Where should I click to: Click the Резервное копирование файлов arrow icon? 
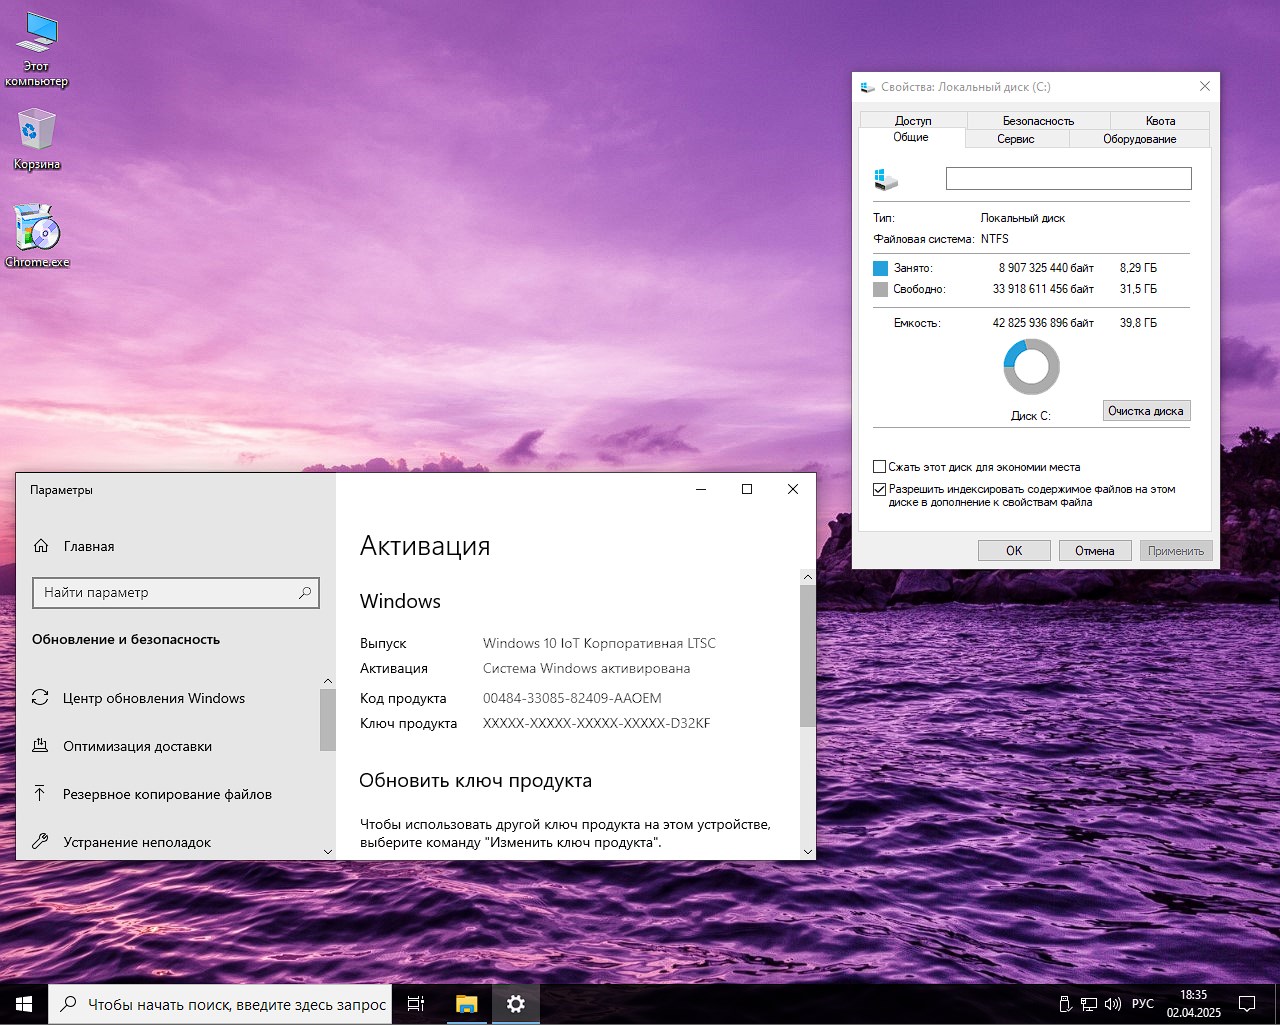[x=40, y=794]
